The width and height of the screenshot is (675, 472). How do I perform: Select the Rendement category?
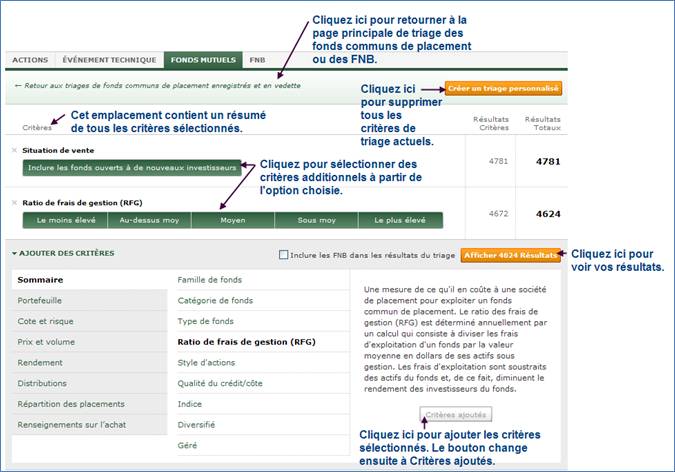pyautogui.click(x=90, y=363)
